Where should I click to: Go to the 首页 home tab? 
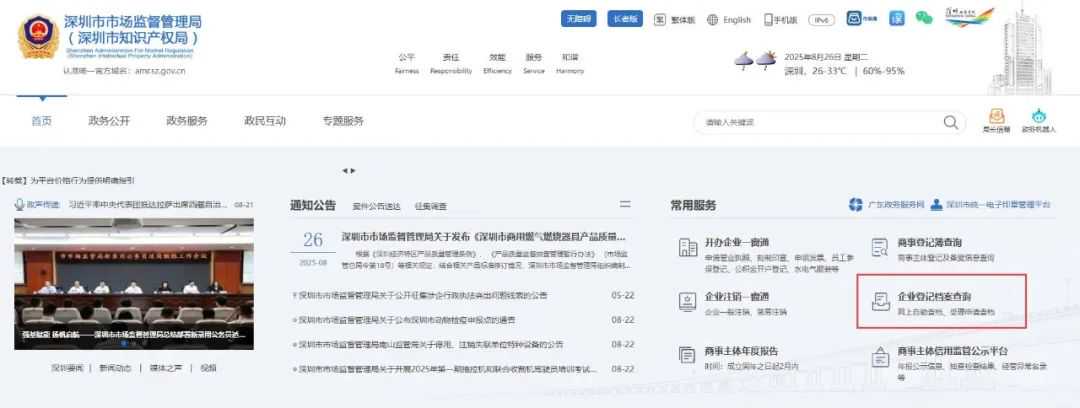coord(41,121)
